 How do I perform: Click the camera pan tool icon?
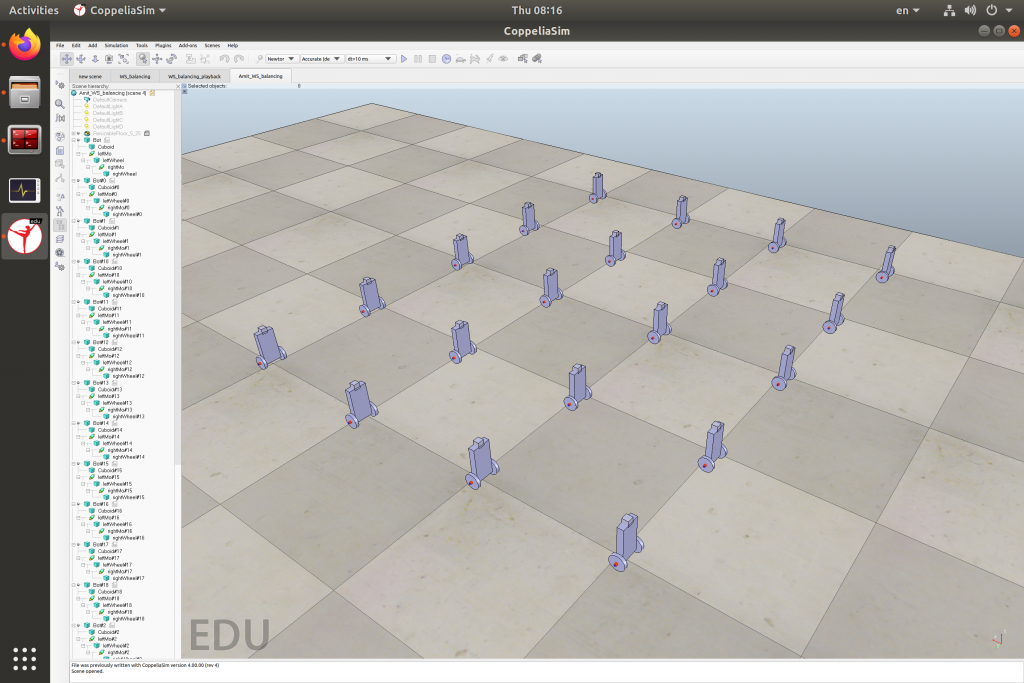[x=67, y=59]
